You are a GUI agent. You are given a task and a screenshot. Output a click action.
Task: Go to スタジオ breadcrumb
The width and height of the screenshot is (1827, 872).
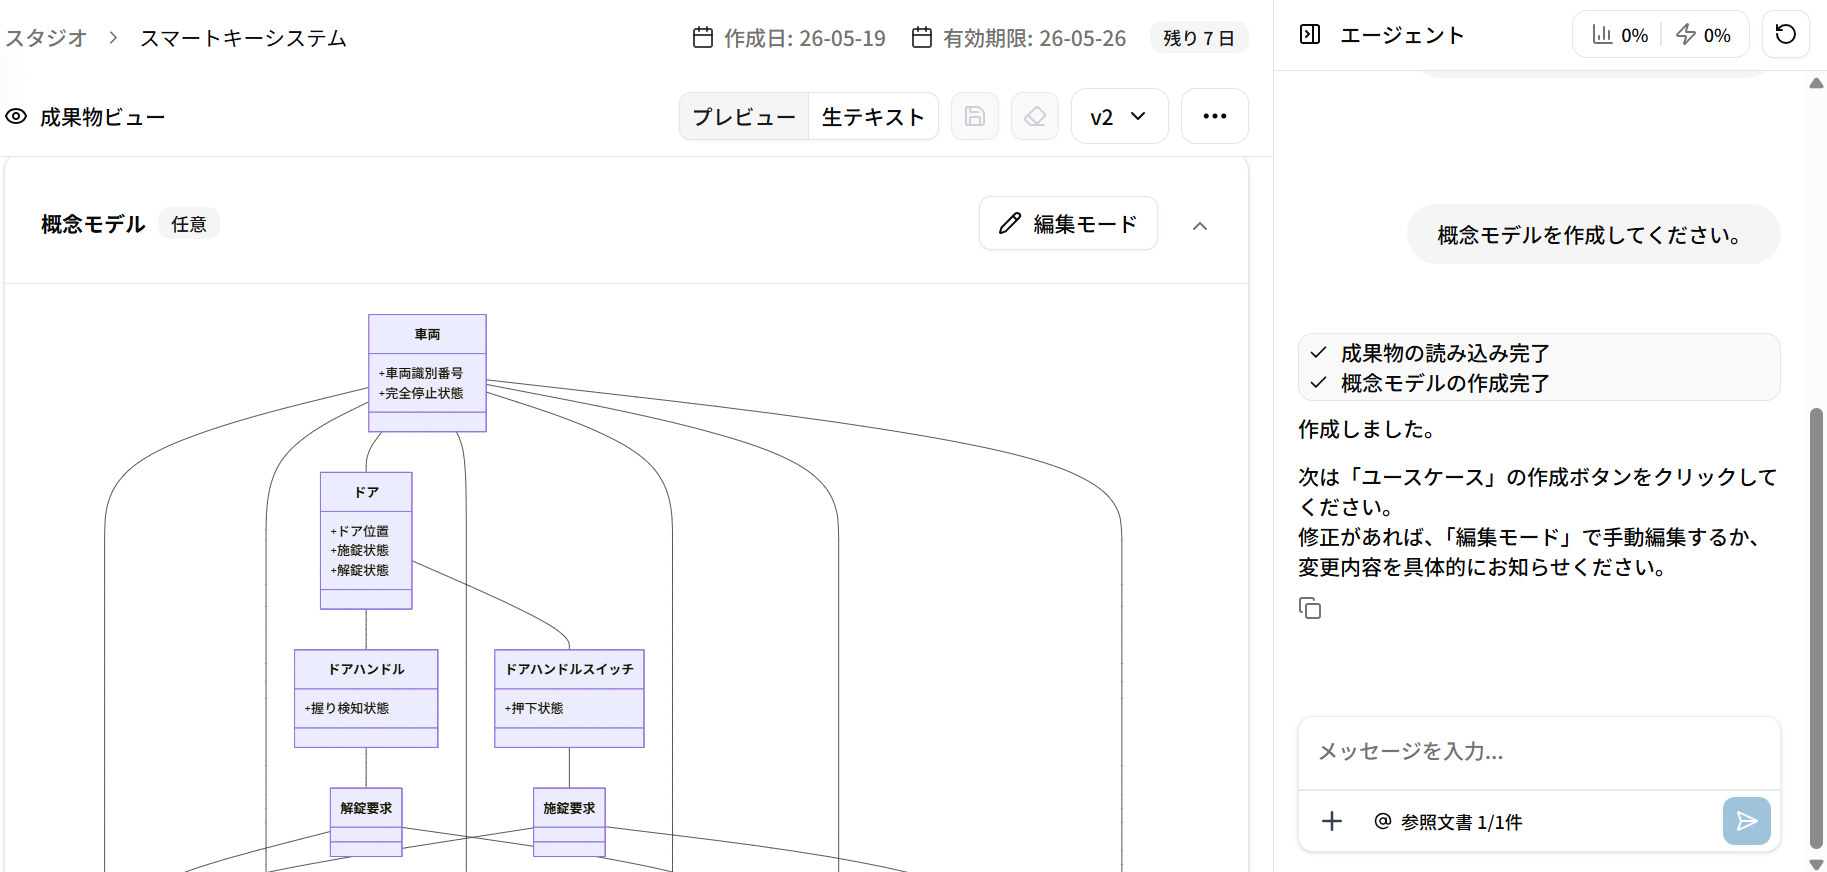click(46, 38)
